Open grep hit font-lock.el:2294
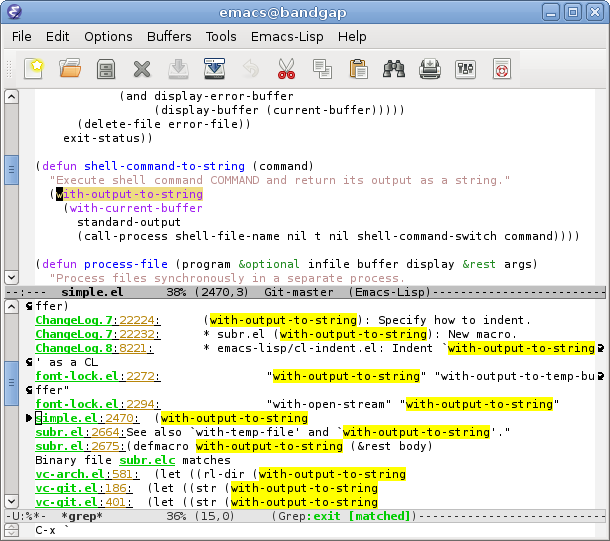 pos(98,404)
